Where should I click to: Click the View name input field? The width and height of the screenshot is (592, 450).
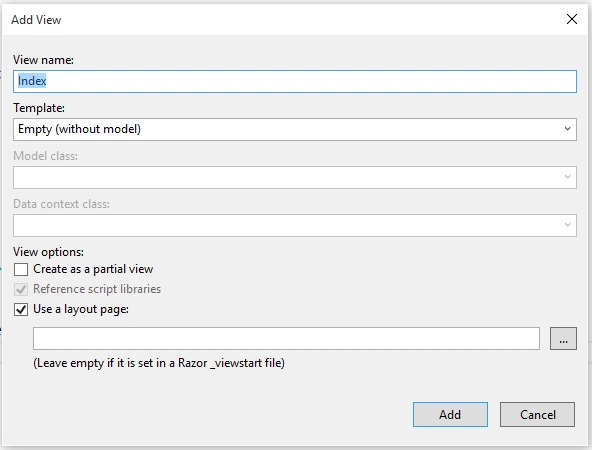tap(295, 81)
